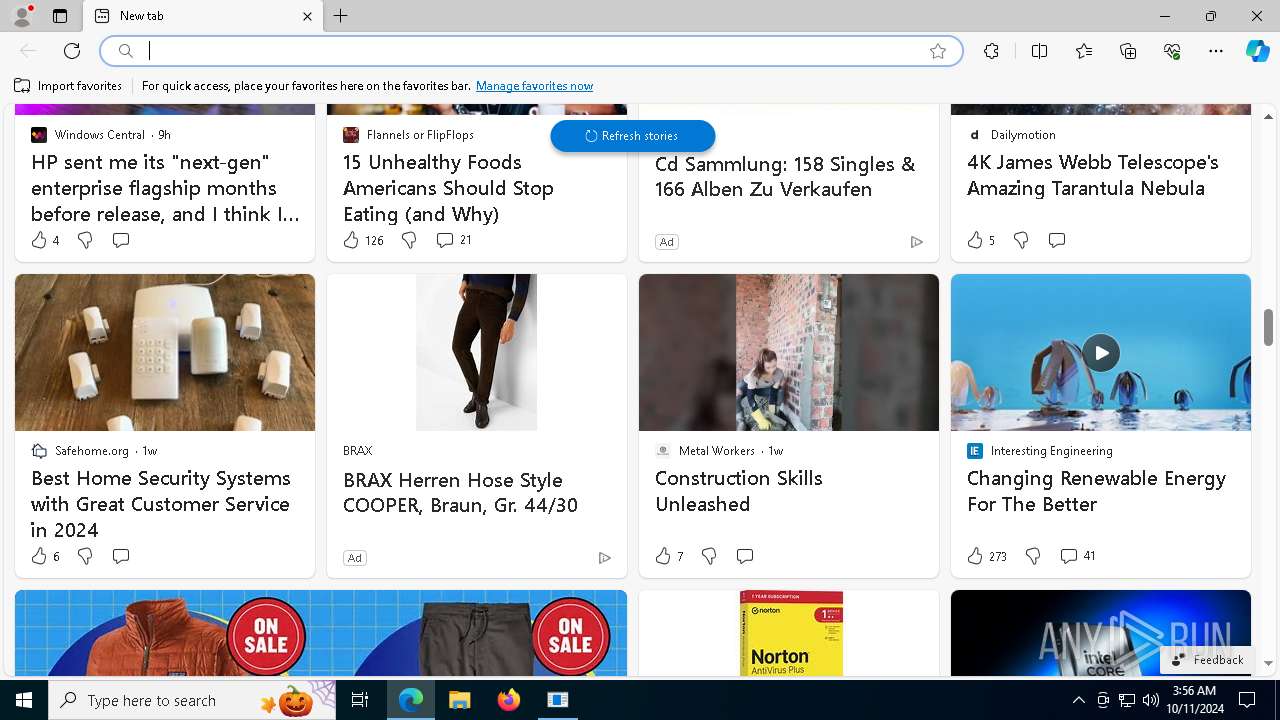Screen dimensions: 1280x720
Task: Click taskbar search box
Action: (x=192, y=700)
